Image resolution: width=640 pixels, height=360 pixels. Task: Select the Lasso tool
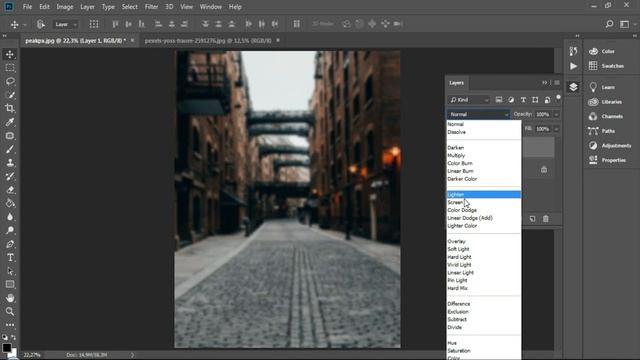click(x=10, y=81)
